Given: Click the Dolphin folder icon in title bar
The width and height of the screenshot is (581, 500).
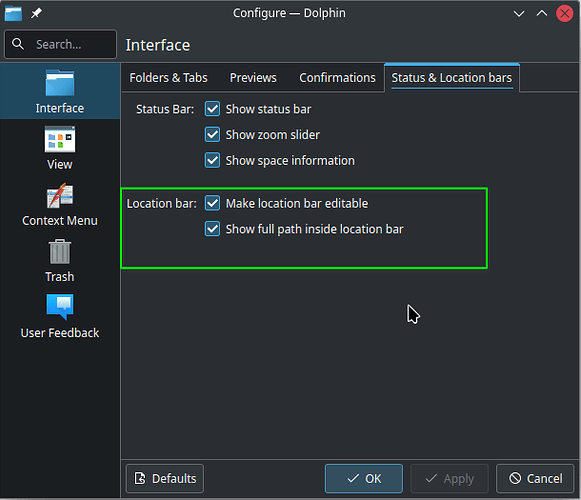Looking at the screenshot, I should [13, 13].
